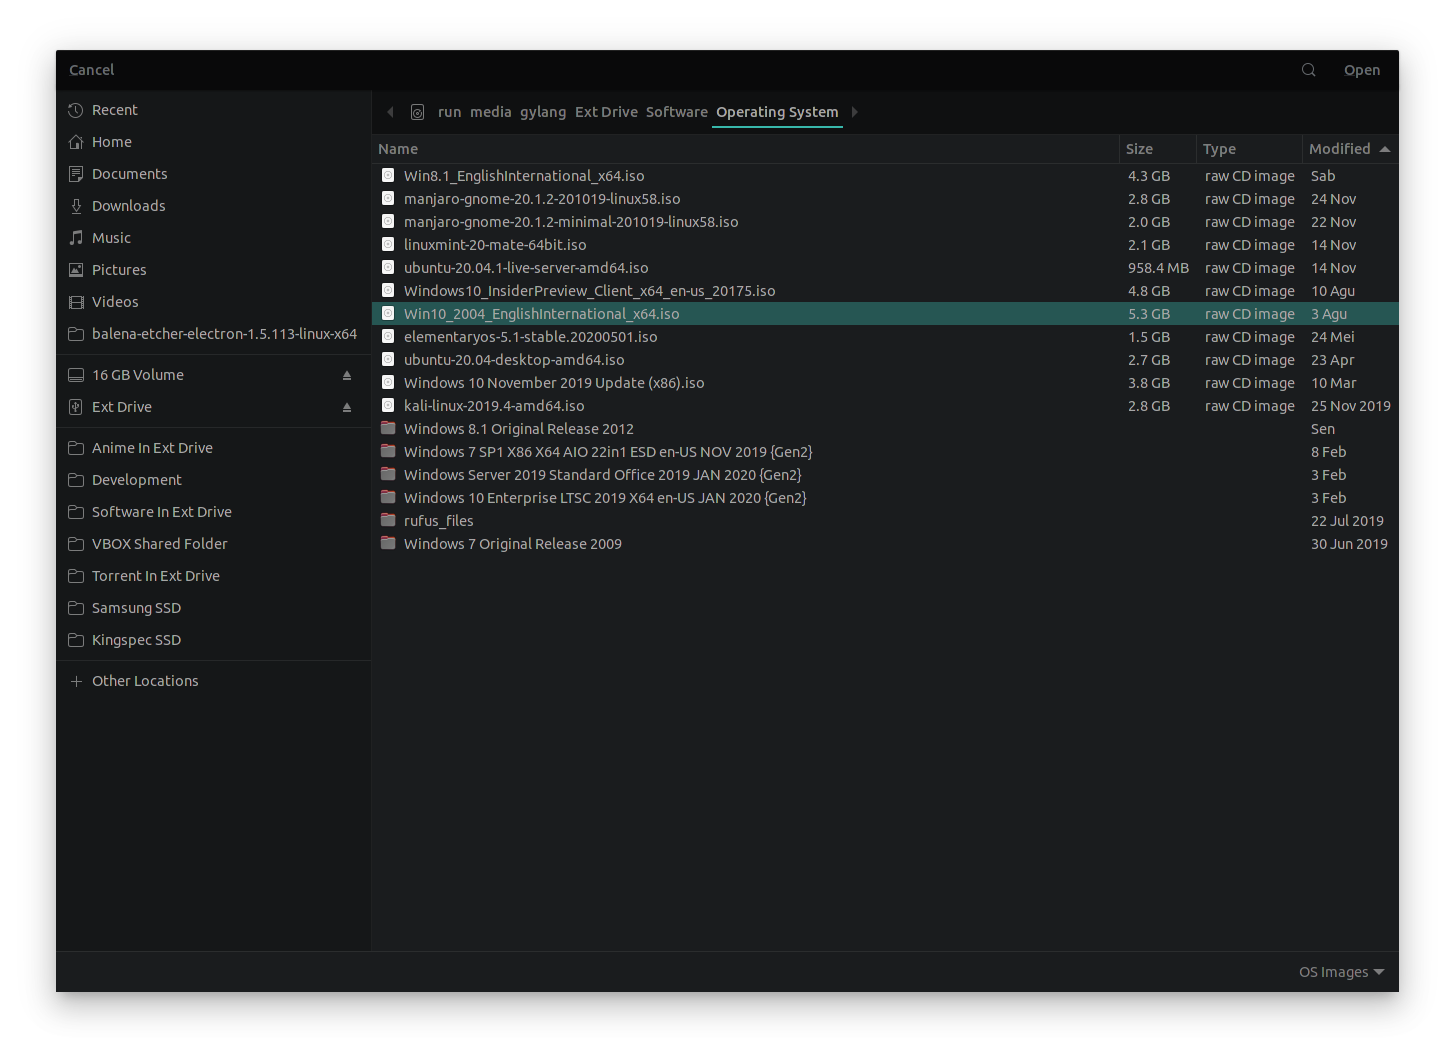Image resolution: width=1455 pixels, height=1054 pixels.
Task: Open the OS Images file filter dropdown
Action: point(1342,972)
